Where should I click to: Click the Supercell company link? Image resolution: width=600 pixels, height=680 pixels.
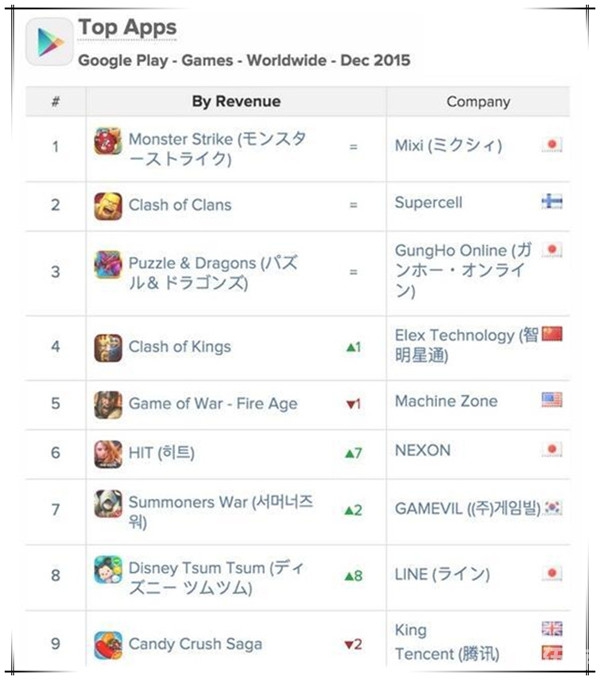click(x=428, y=203)
